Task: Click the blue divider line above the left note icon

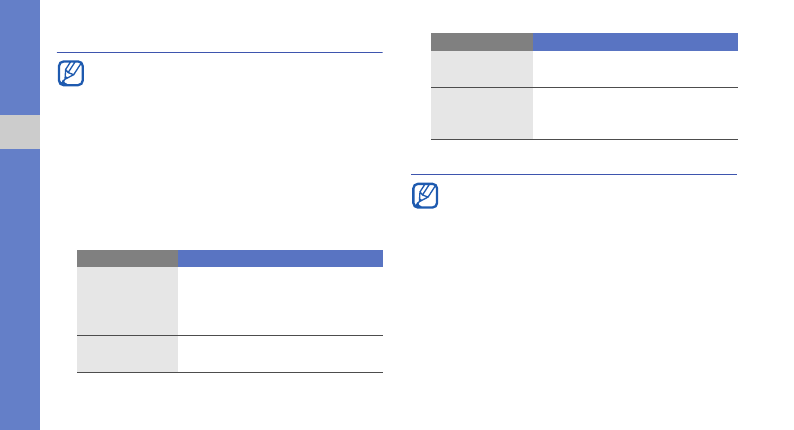Action: tap(220, 53)
